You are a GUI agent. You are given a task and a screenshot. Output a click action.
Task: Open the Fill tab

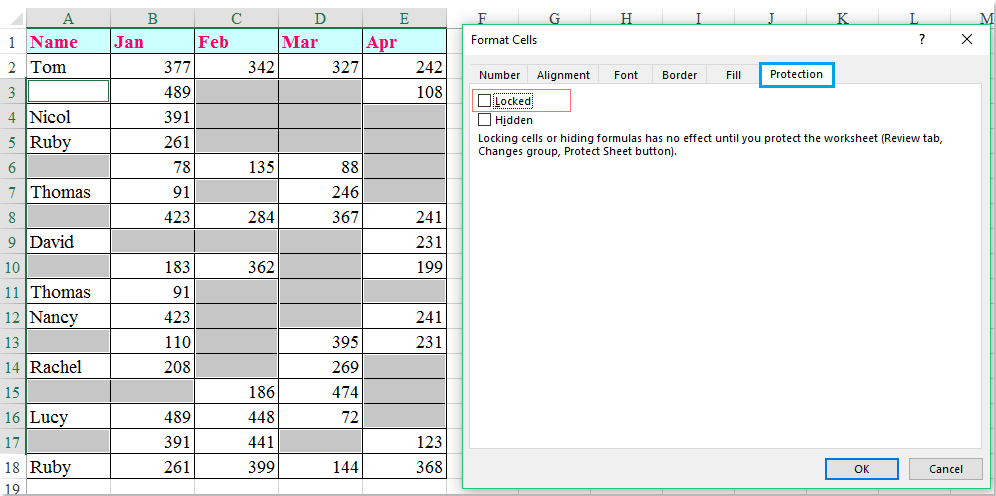point(733,75)
